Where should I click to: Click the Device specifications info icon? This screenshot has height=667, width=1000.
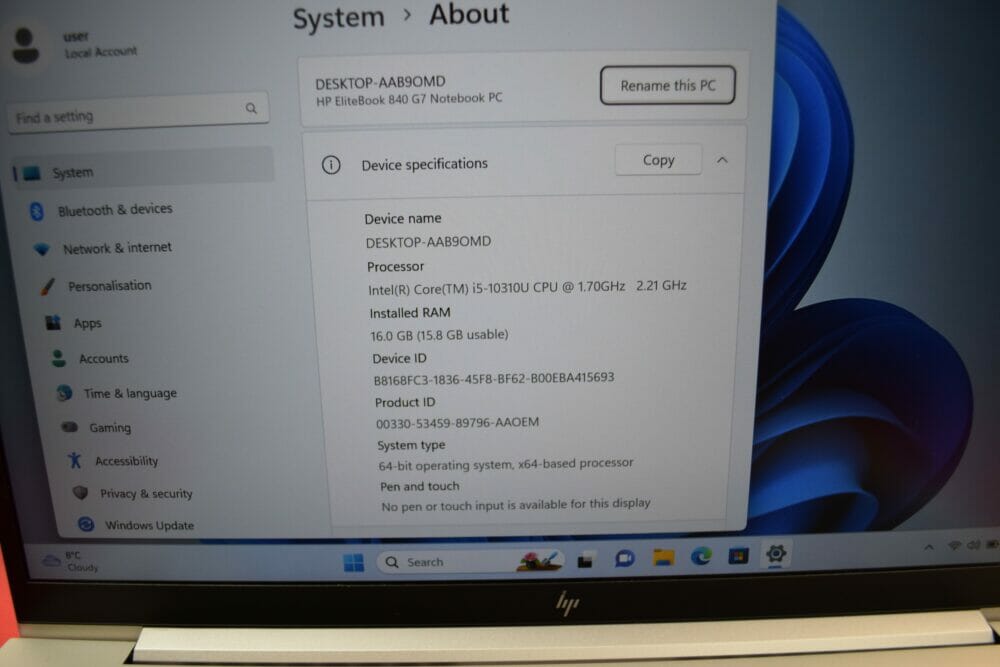tap(331, 165)
